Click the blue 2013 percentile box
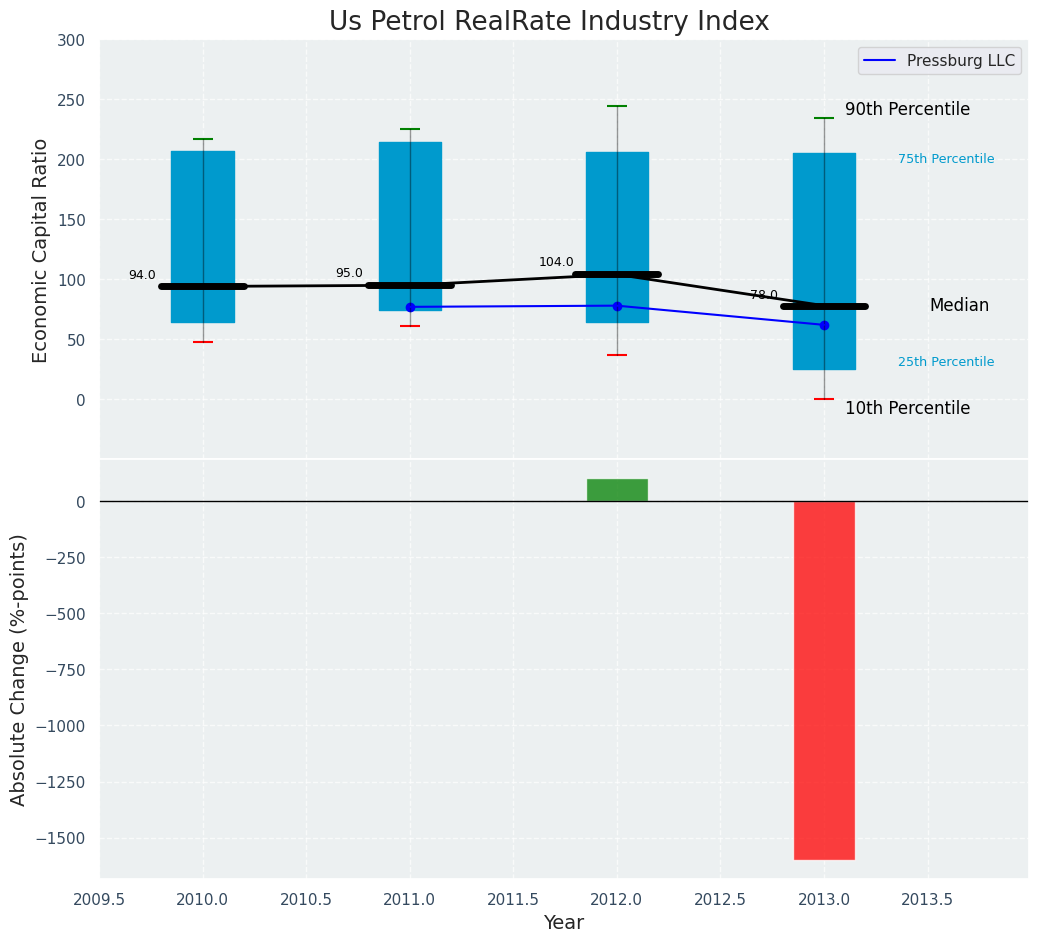Screen dimensions: 1039x942 pyautogui.click(x=824, y=262)
